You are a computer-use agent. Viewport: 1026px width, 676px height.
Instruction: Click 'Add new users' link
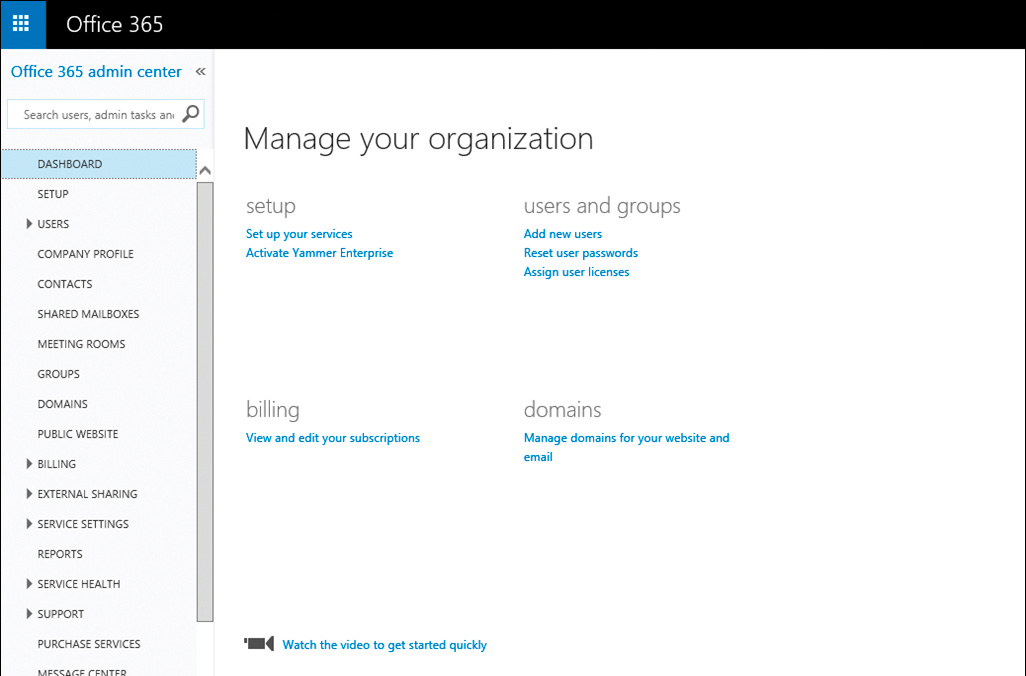point(563,234)
